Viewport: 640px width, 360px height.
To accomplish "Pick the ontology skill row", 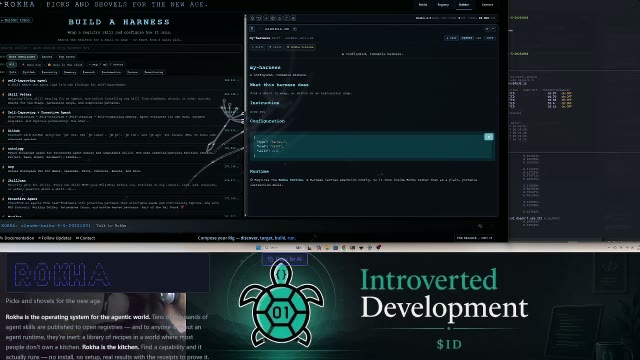I will pyautogui.click(x=120, y=153).
